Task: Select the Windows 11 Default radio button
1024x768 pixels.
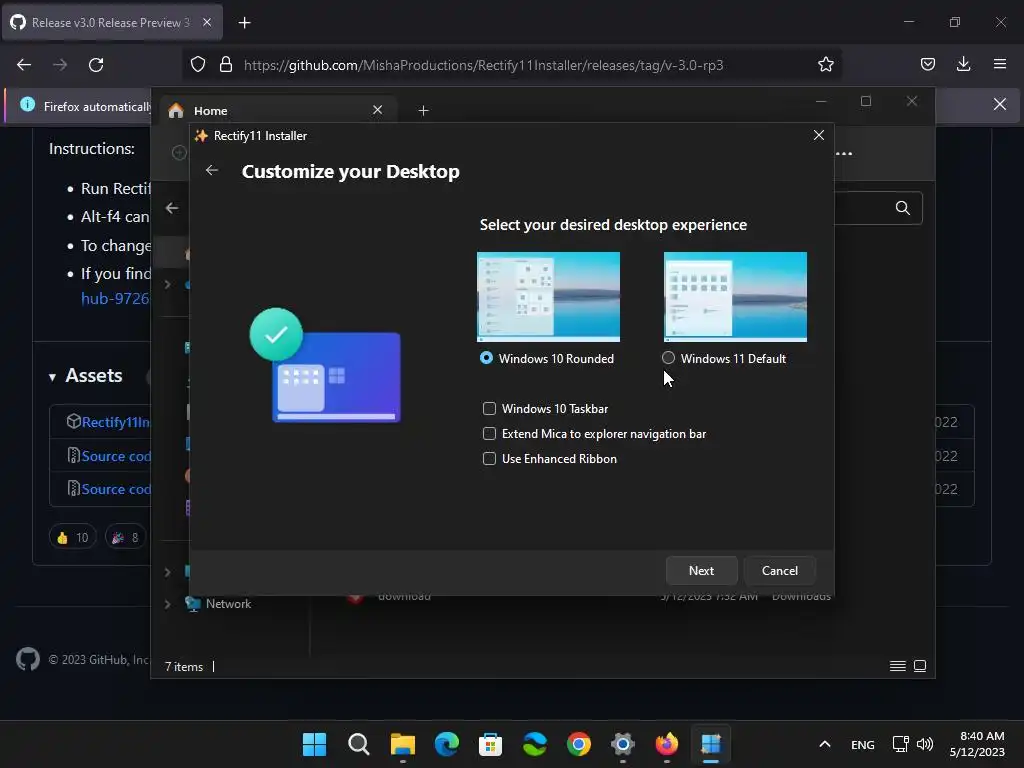Action: pos(668,358)
